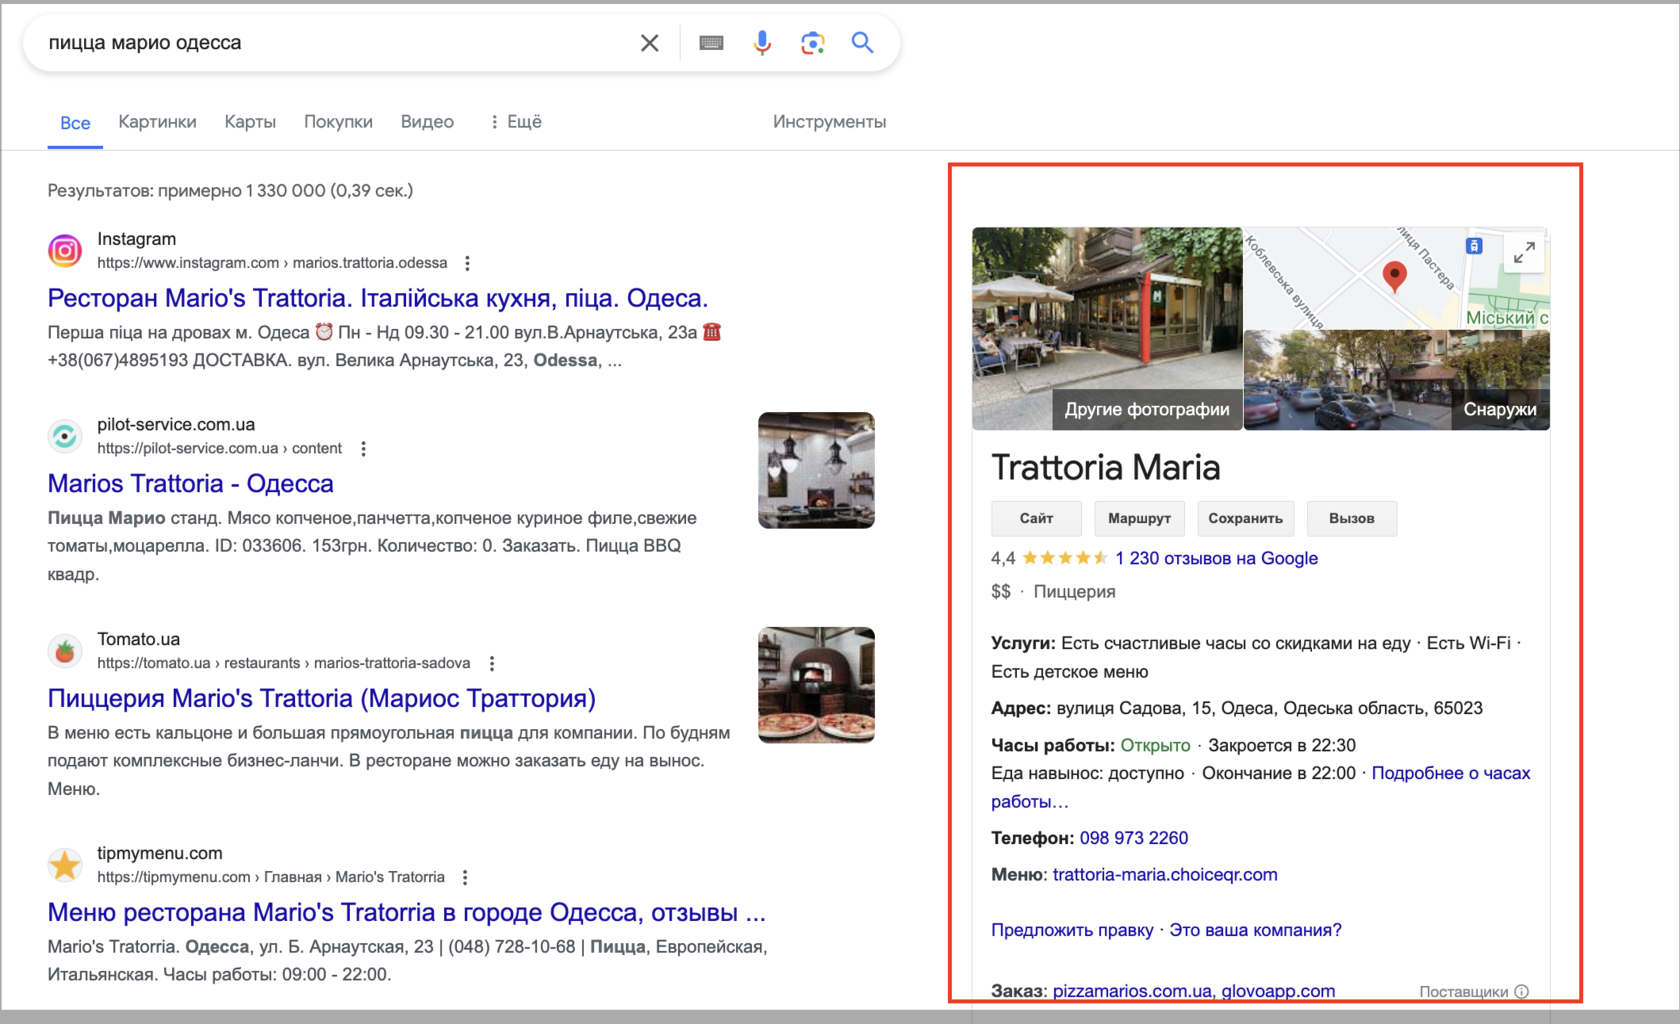This screenshot has height=1024, width=1680.
Task: Click Поставщики label
Action: [1463, 992]
